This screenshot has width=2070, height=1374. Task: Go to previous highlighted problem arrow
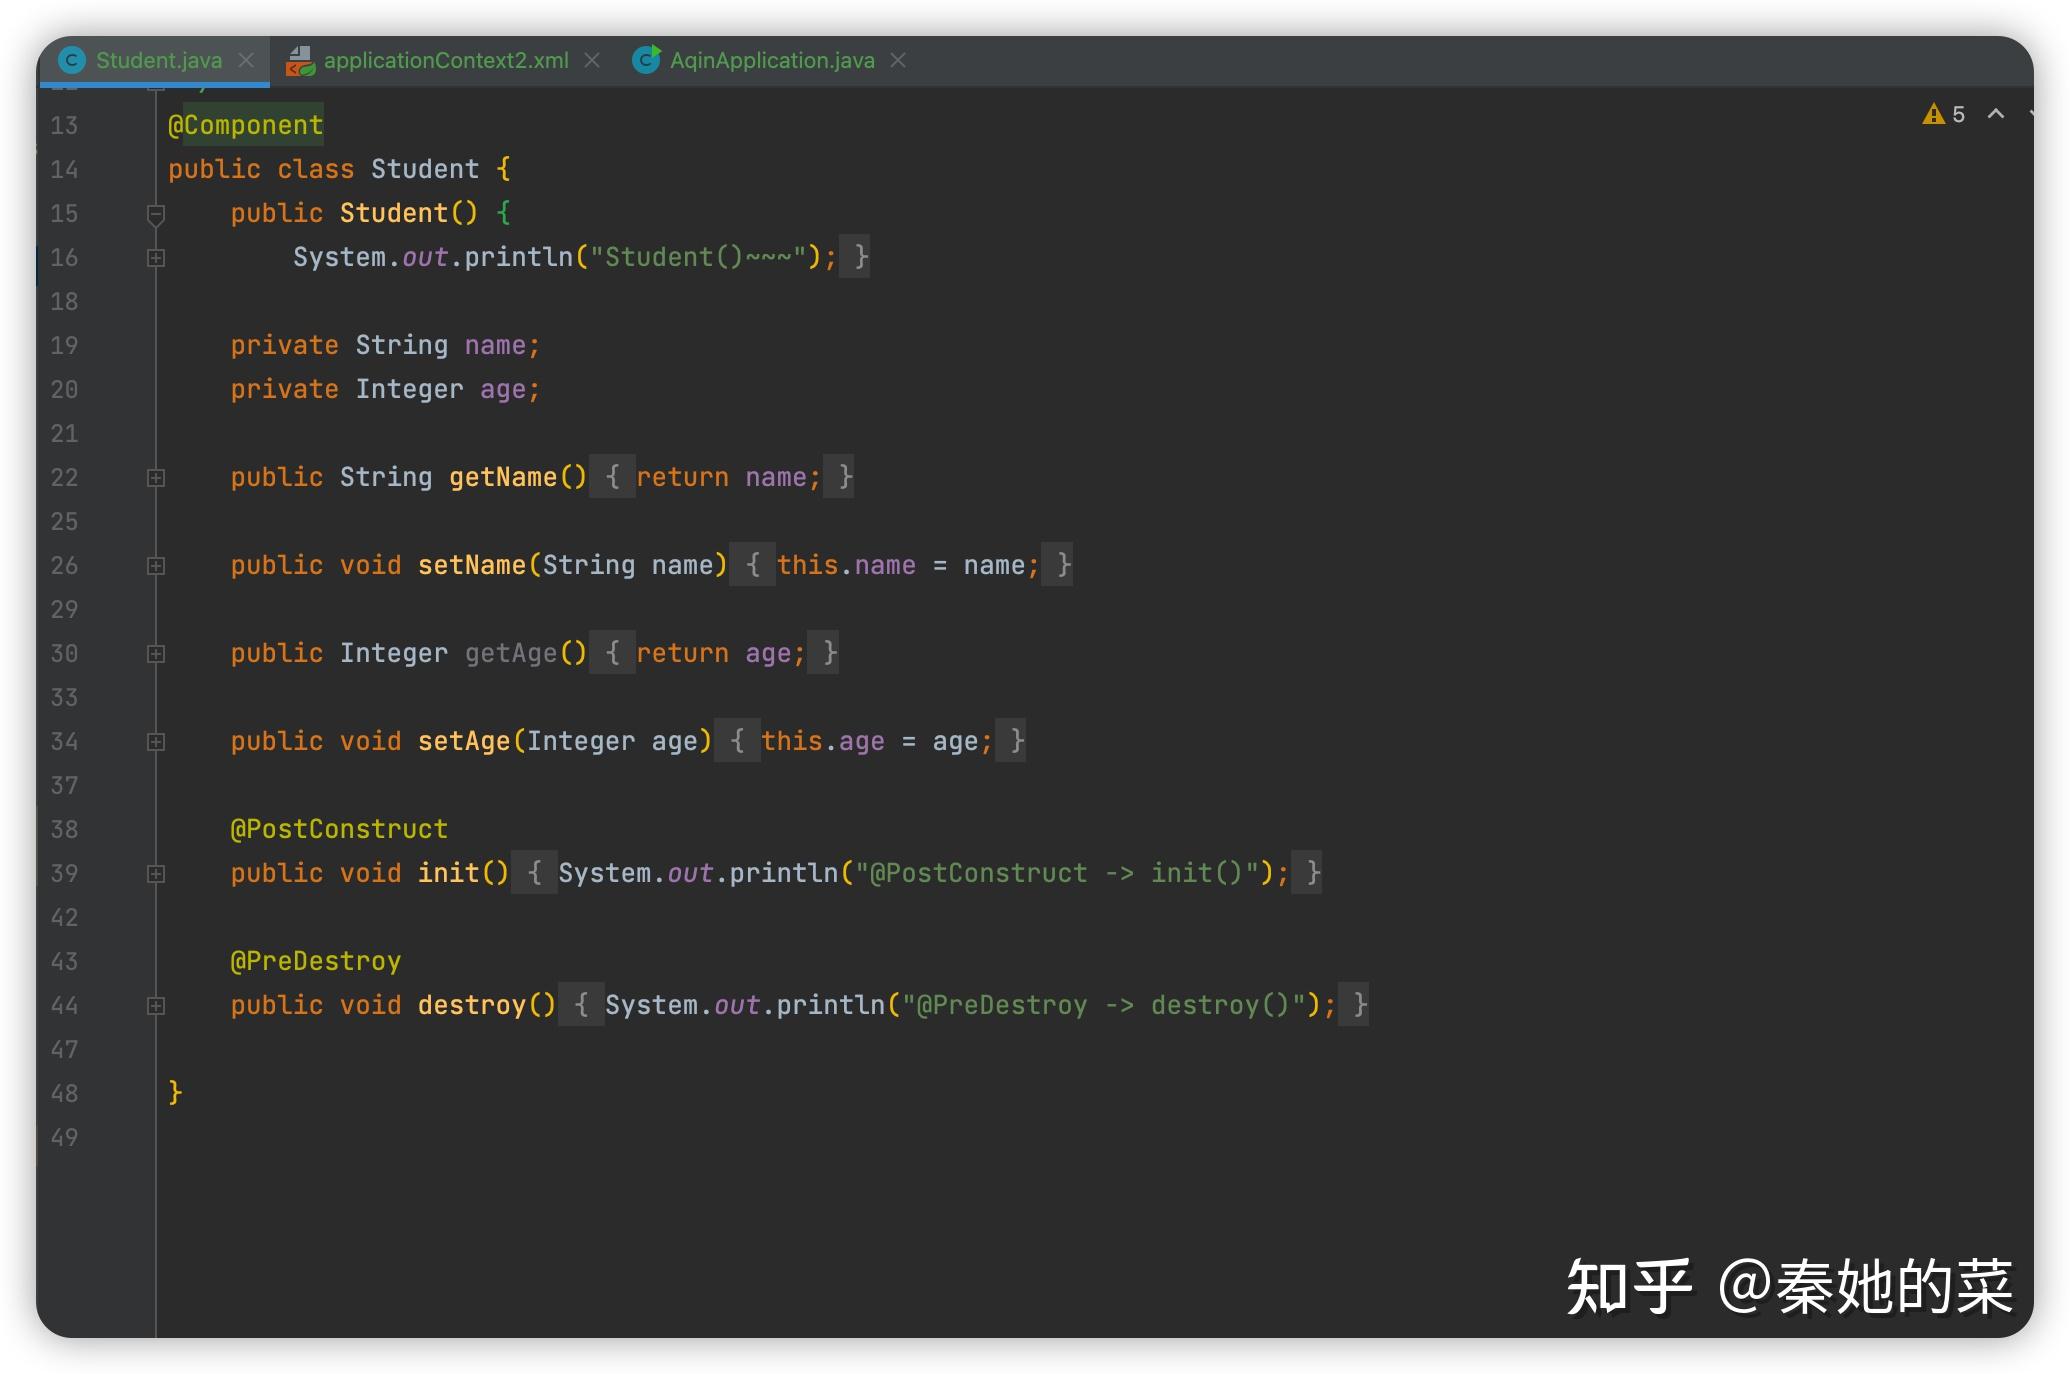[1996, 114]
